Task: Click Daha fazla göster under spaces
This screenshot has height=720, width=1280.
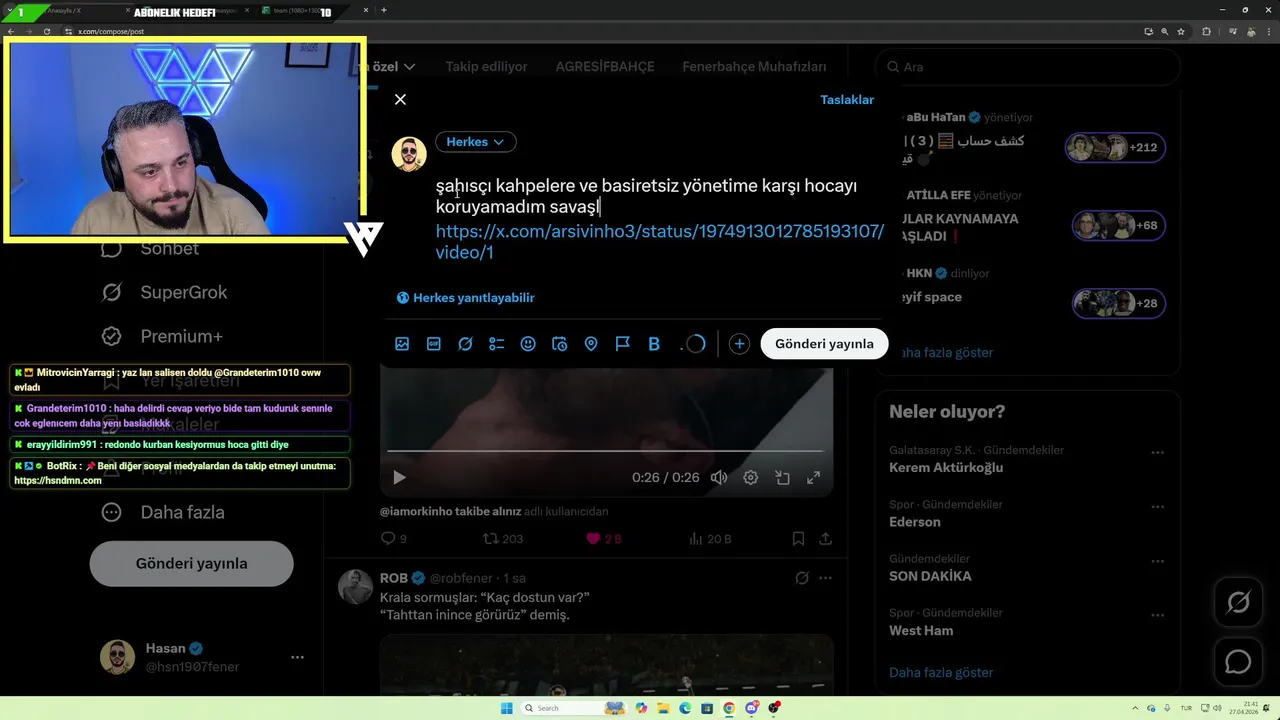Action: pyautogui.click(x=946, y=353)
